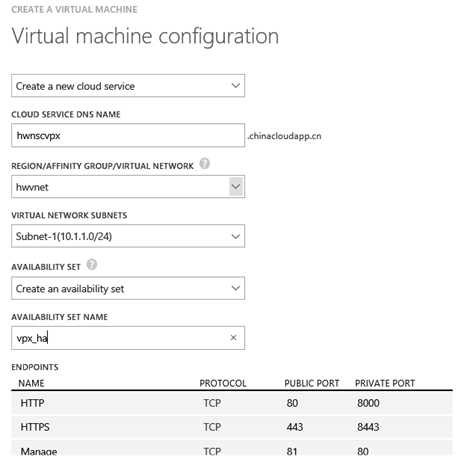Expand the hwvnet virtual network dropdown
Image resolution: width=458 pixels, height=474 pixels.
(x=128, y=187)
